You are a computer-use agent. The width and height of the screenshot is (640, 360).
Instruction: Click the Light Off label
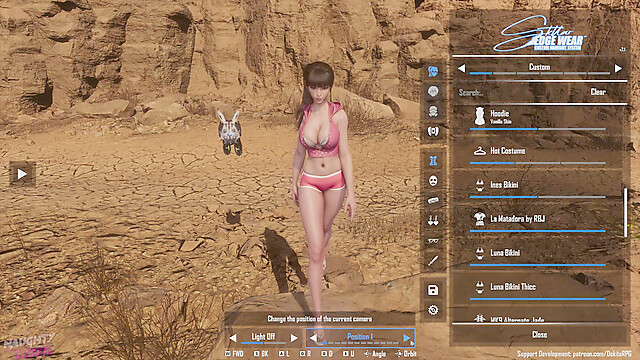click(263, 337)
